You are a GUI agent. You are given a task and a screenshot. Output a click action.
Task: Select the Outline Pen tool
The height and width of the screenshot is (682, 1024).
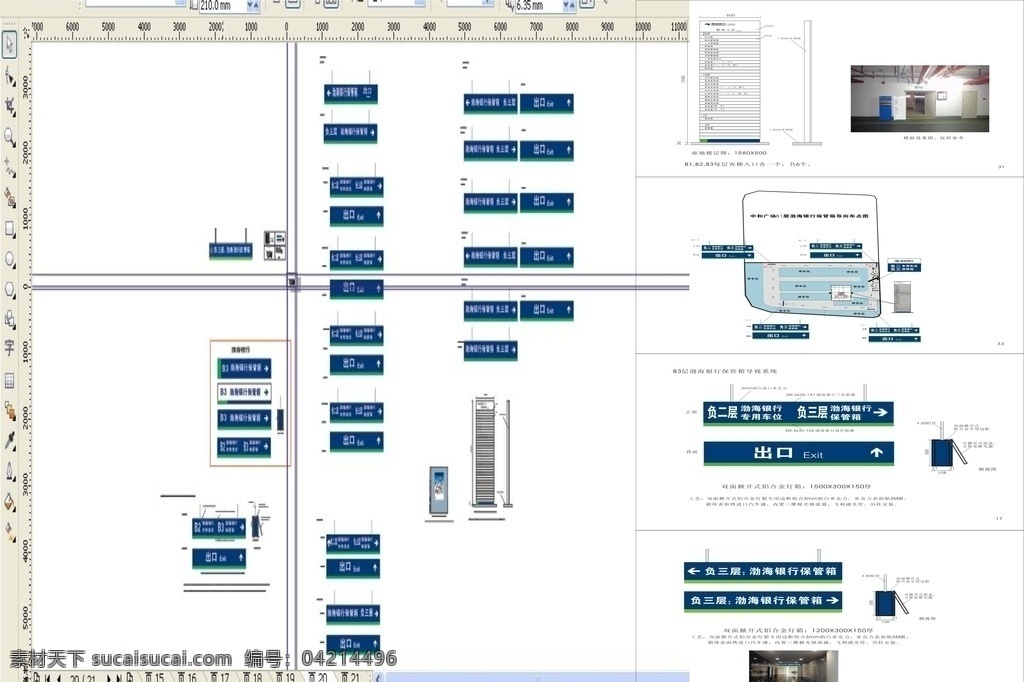pyautogui.click(x=9, y=471)
